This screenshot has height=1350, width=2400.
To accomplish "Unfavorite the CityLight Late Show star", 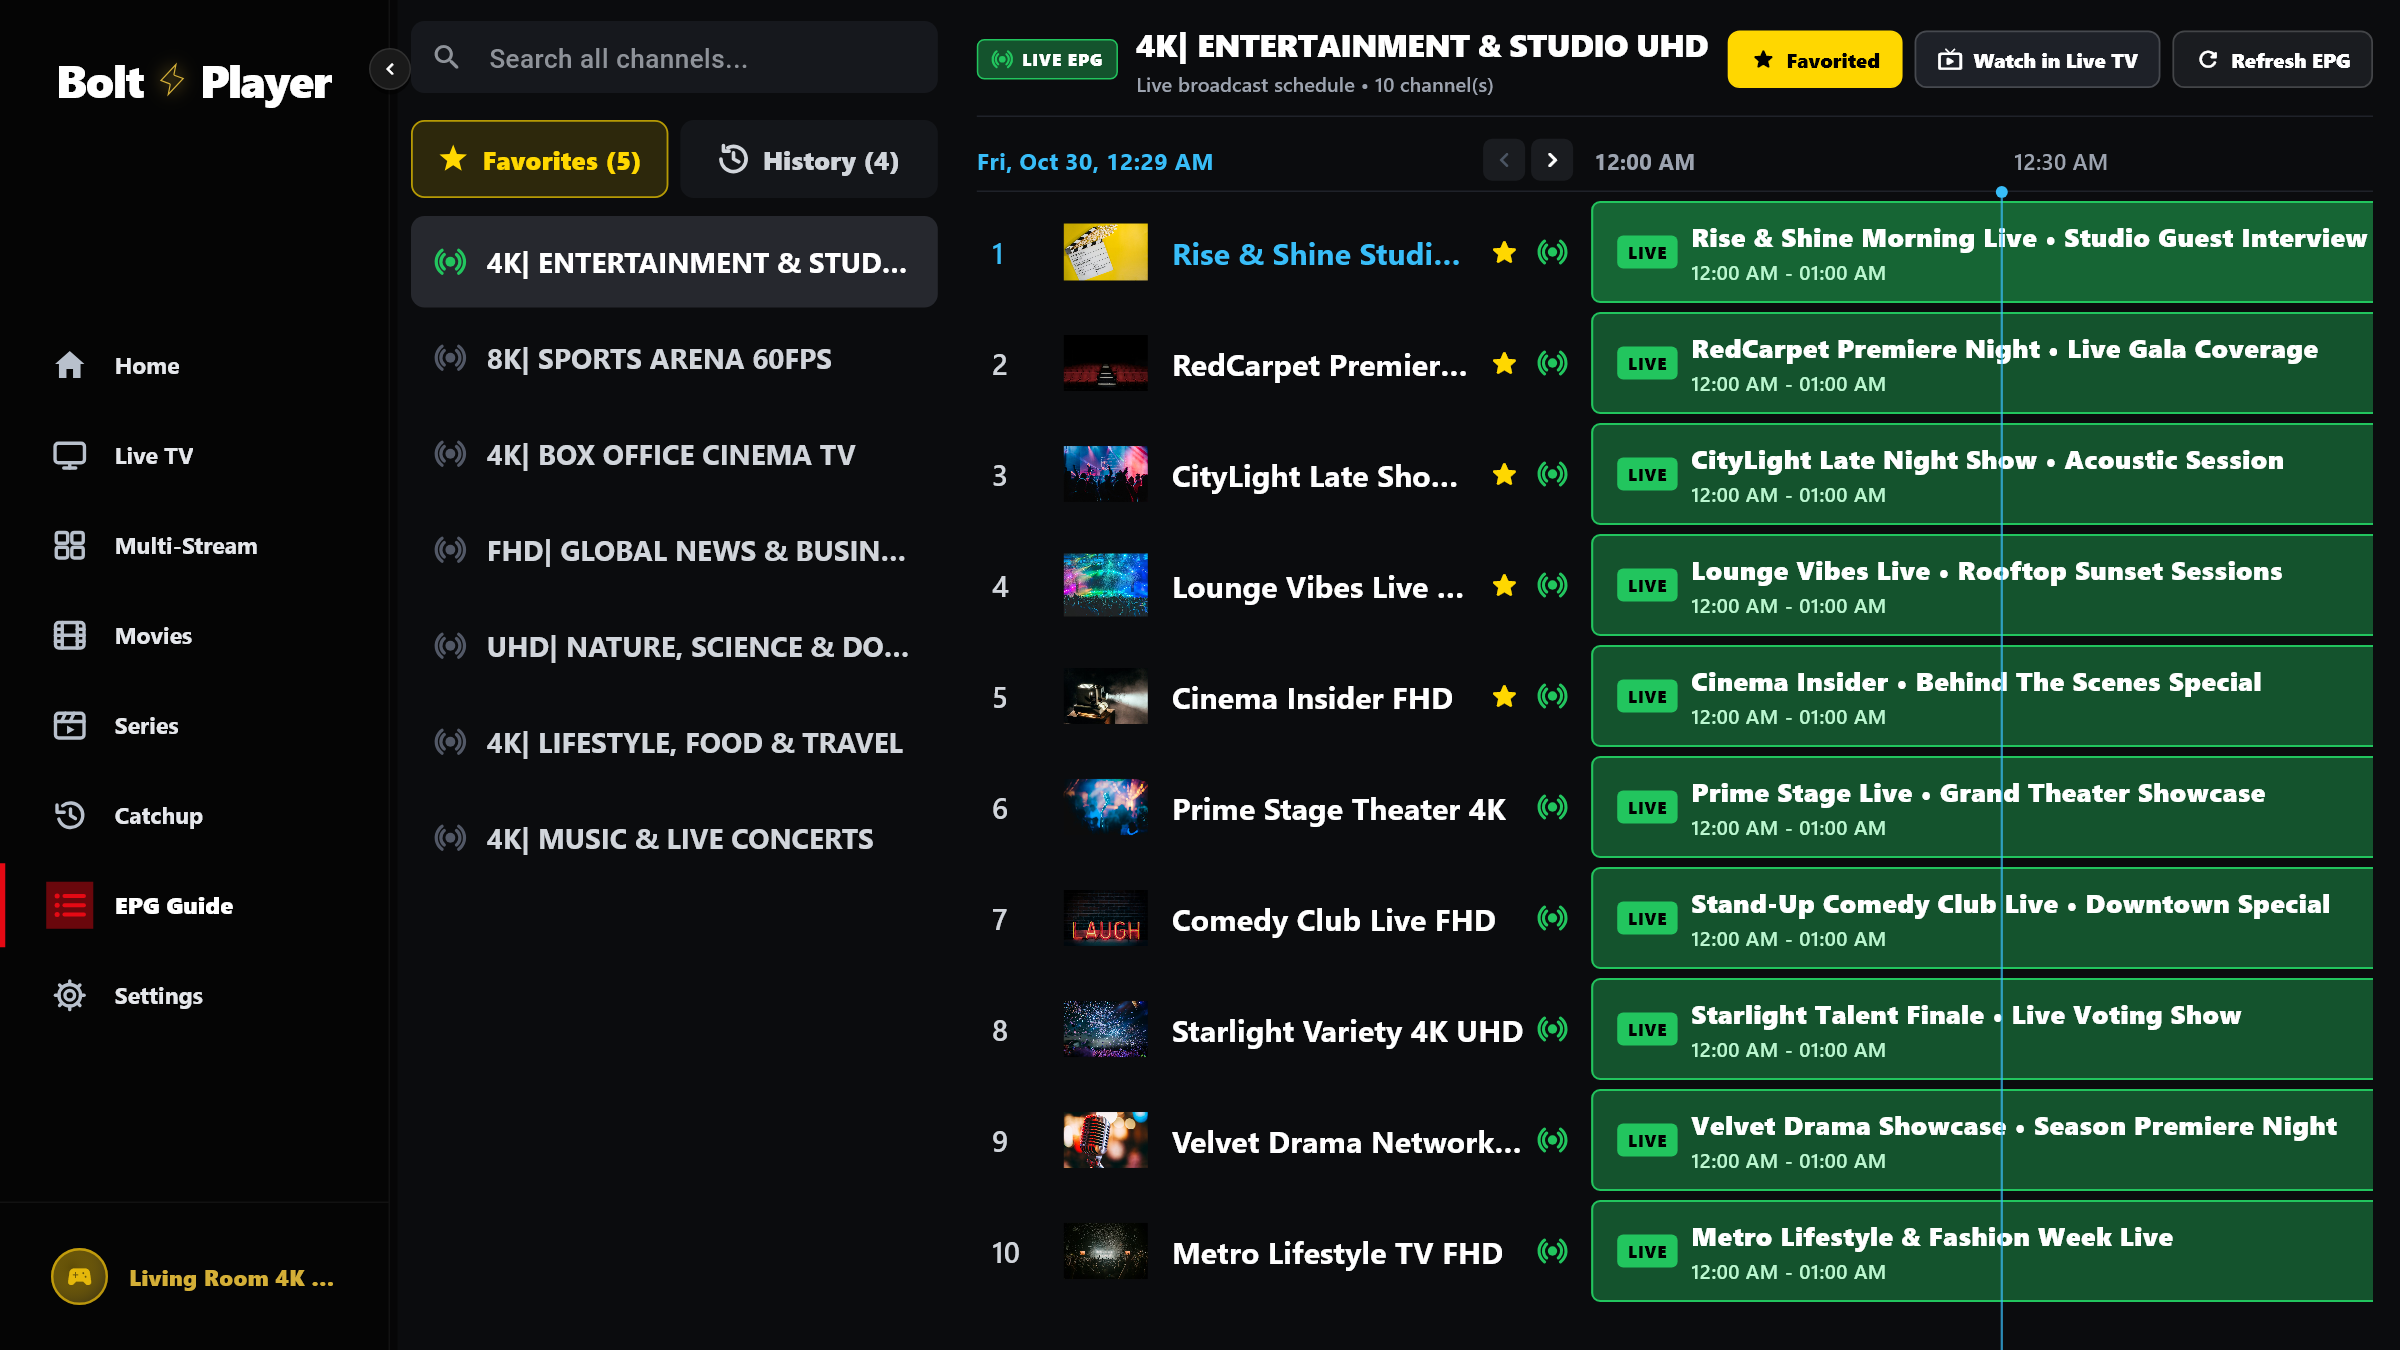I will point(1504,475).
